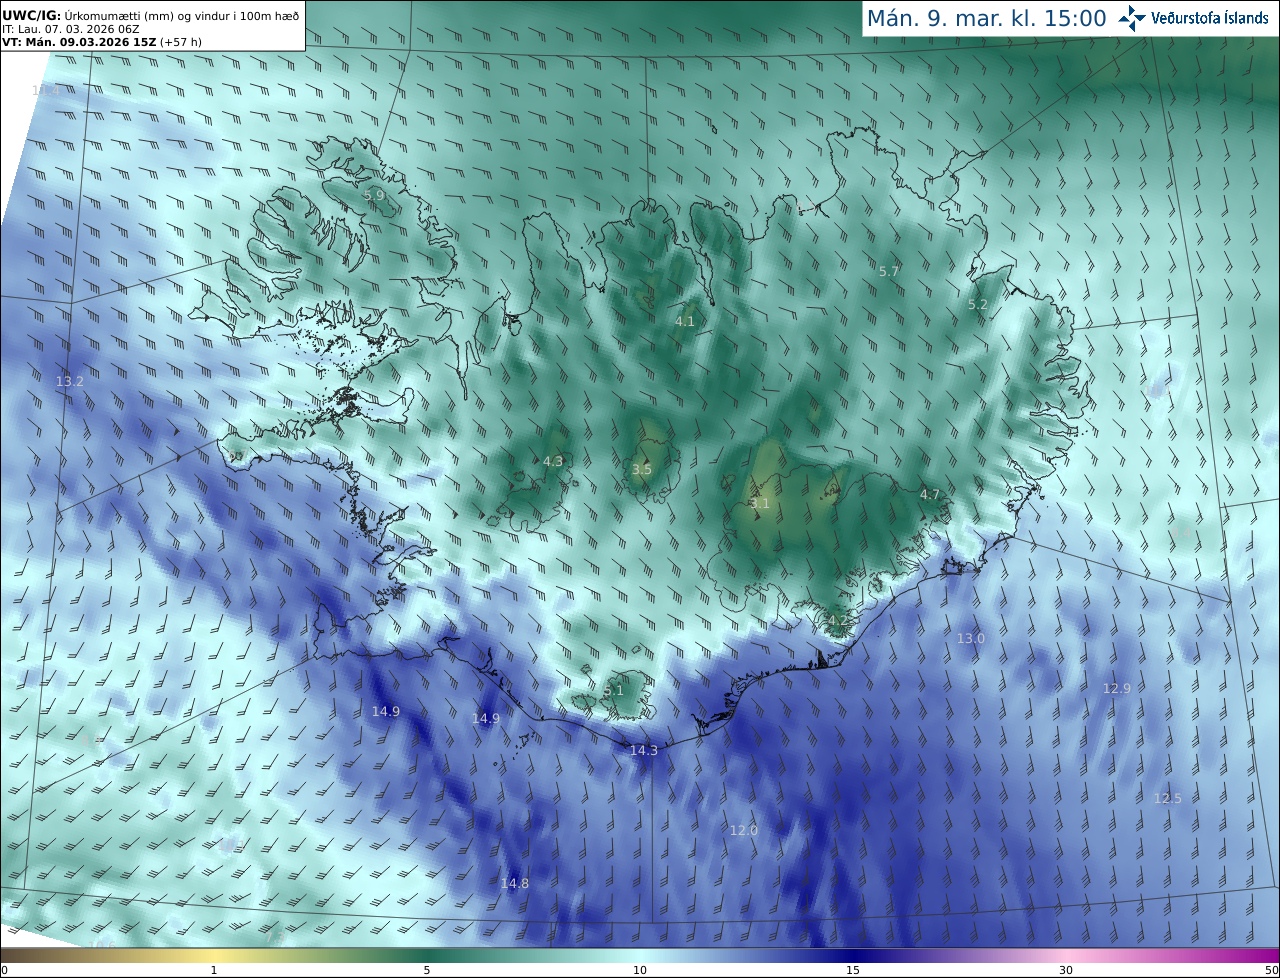Viewport: 1280px width, 978px height.
Task: Click the 15 label on the colour scale
Action: tap(853, 971)
